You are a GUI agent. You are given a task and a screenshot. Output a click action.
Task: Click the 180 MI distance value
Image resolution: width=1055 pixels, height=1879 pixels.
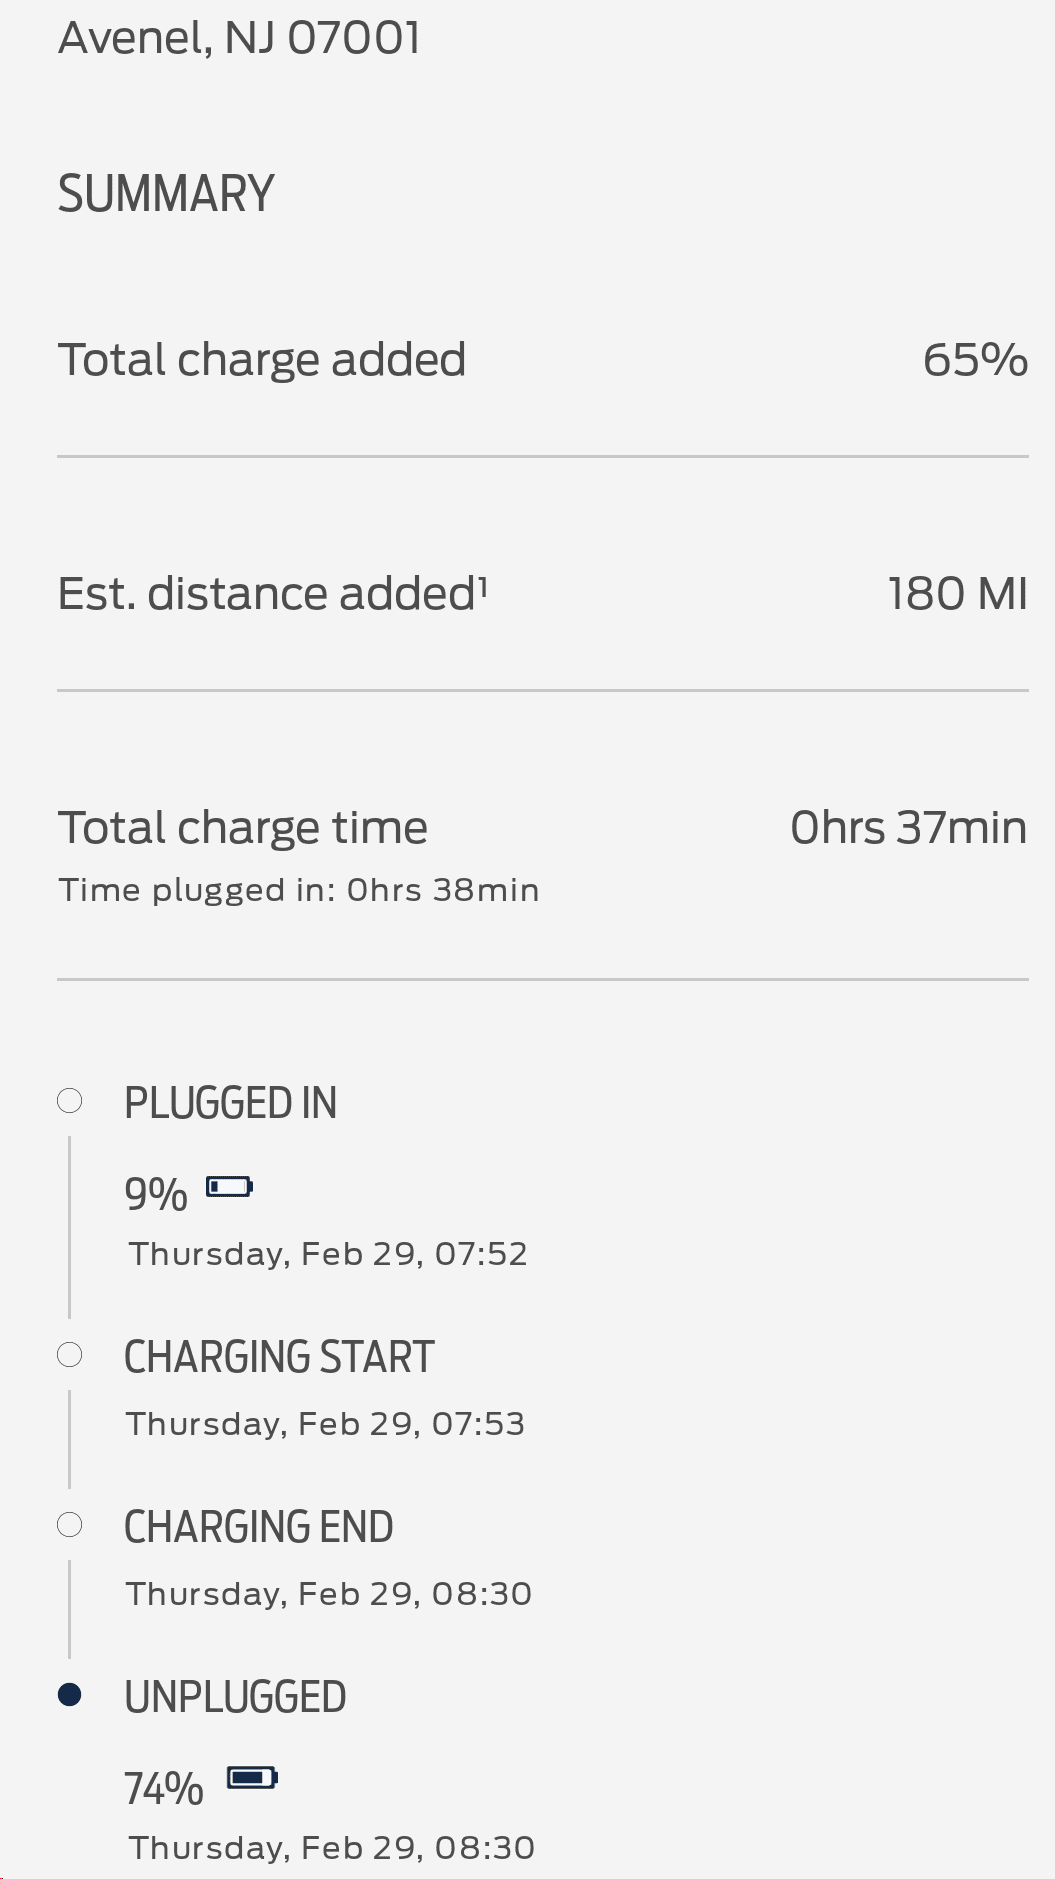tap(957, 594)
